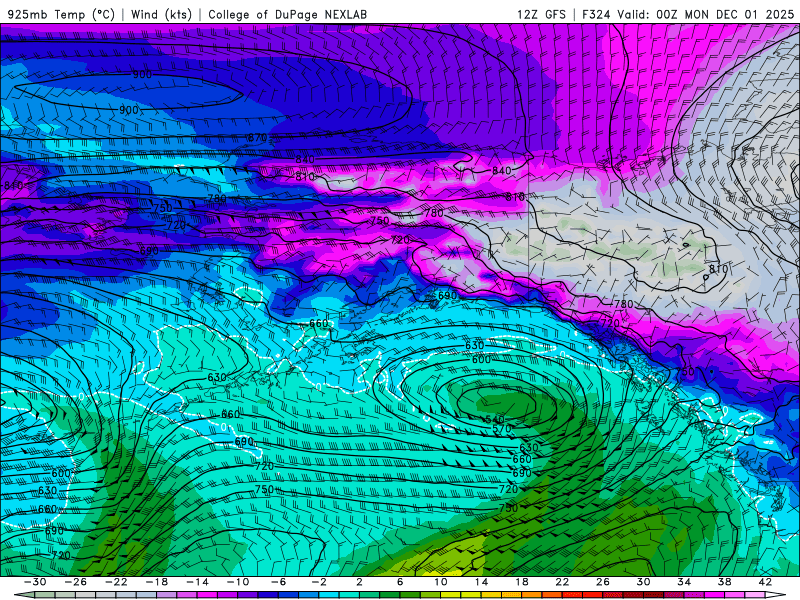Click the '-18' color scale label
This screenshot has width=800, height=600.
157,582
